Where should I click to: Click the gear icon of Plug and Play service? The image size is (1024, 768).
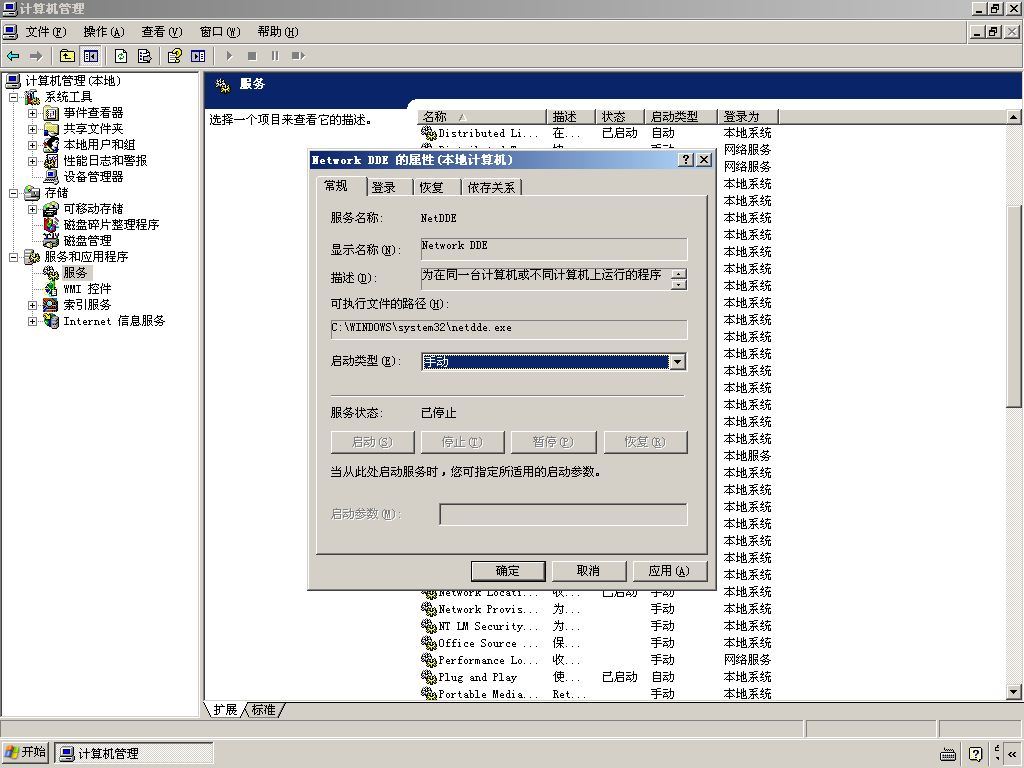click(428, 677)
